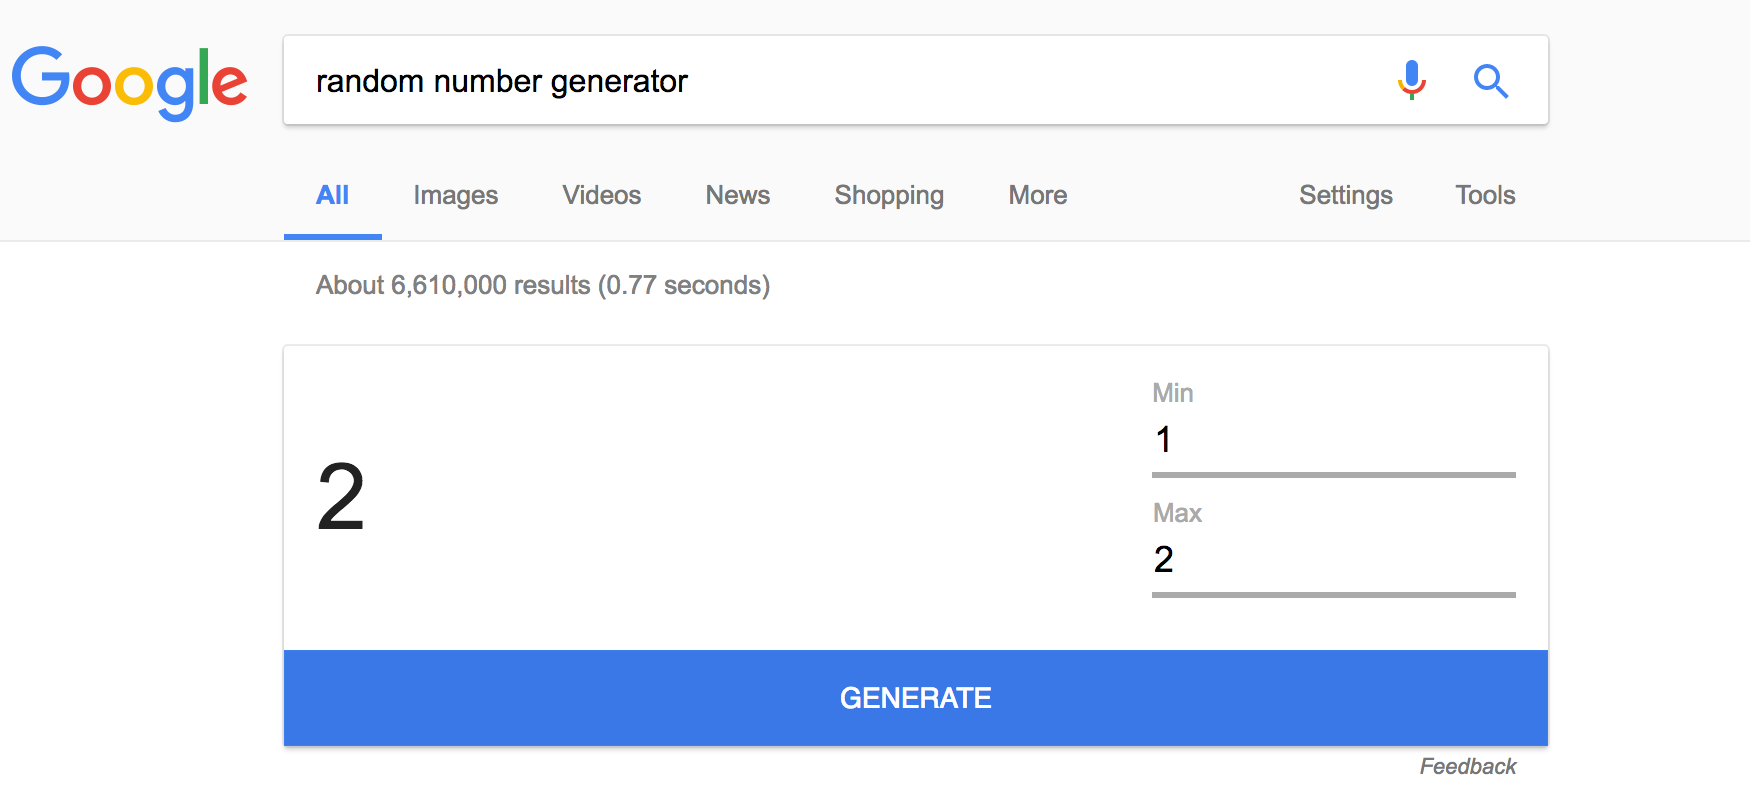This screenshot has width=1750, height=802.
Task: Show Shopping results
Action: click(889, 195)
